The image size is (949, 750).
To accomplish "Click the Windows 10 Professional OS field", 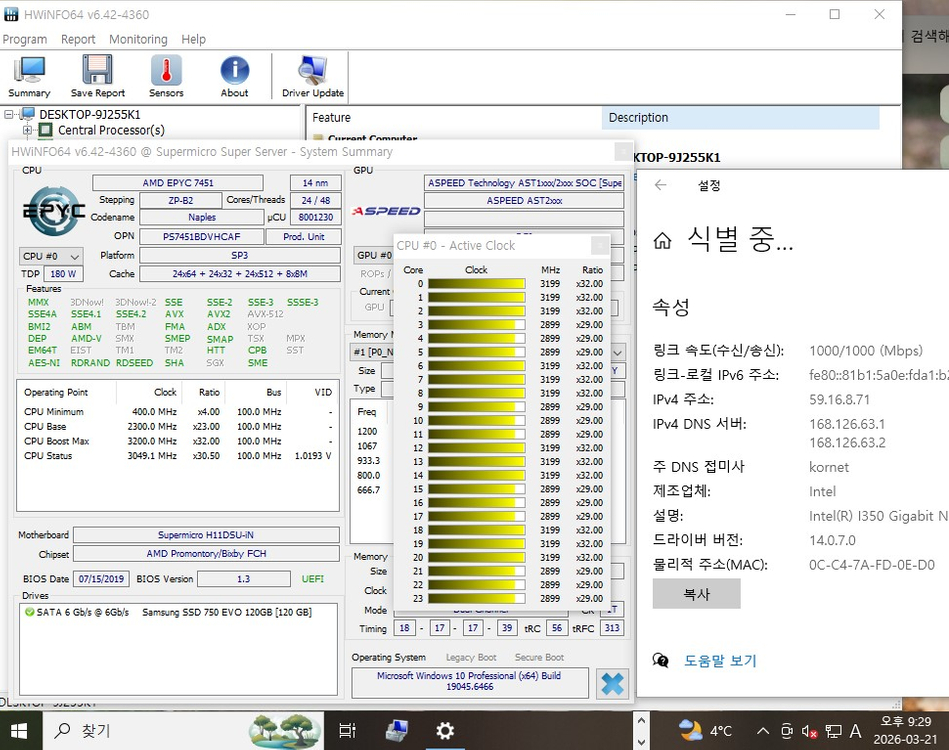I will pos(470,682).
